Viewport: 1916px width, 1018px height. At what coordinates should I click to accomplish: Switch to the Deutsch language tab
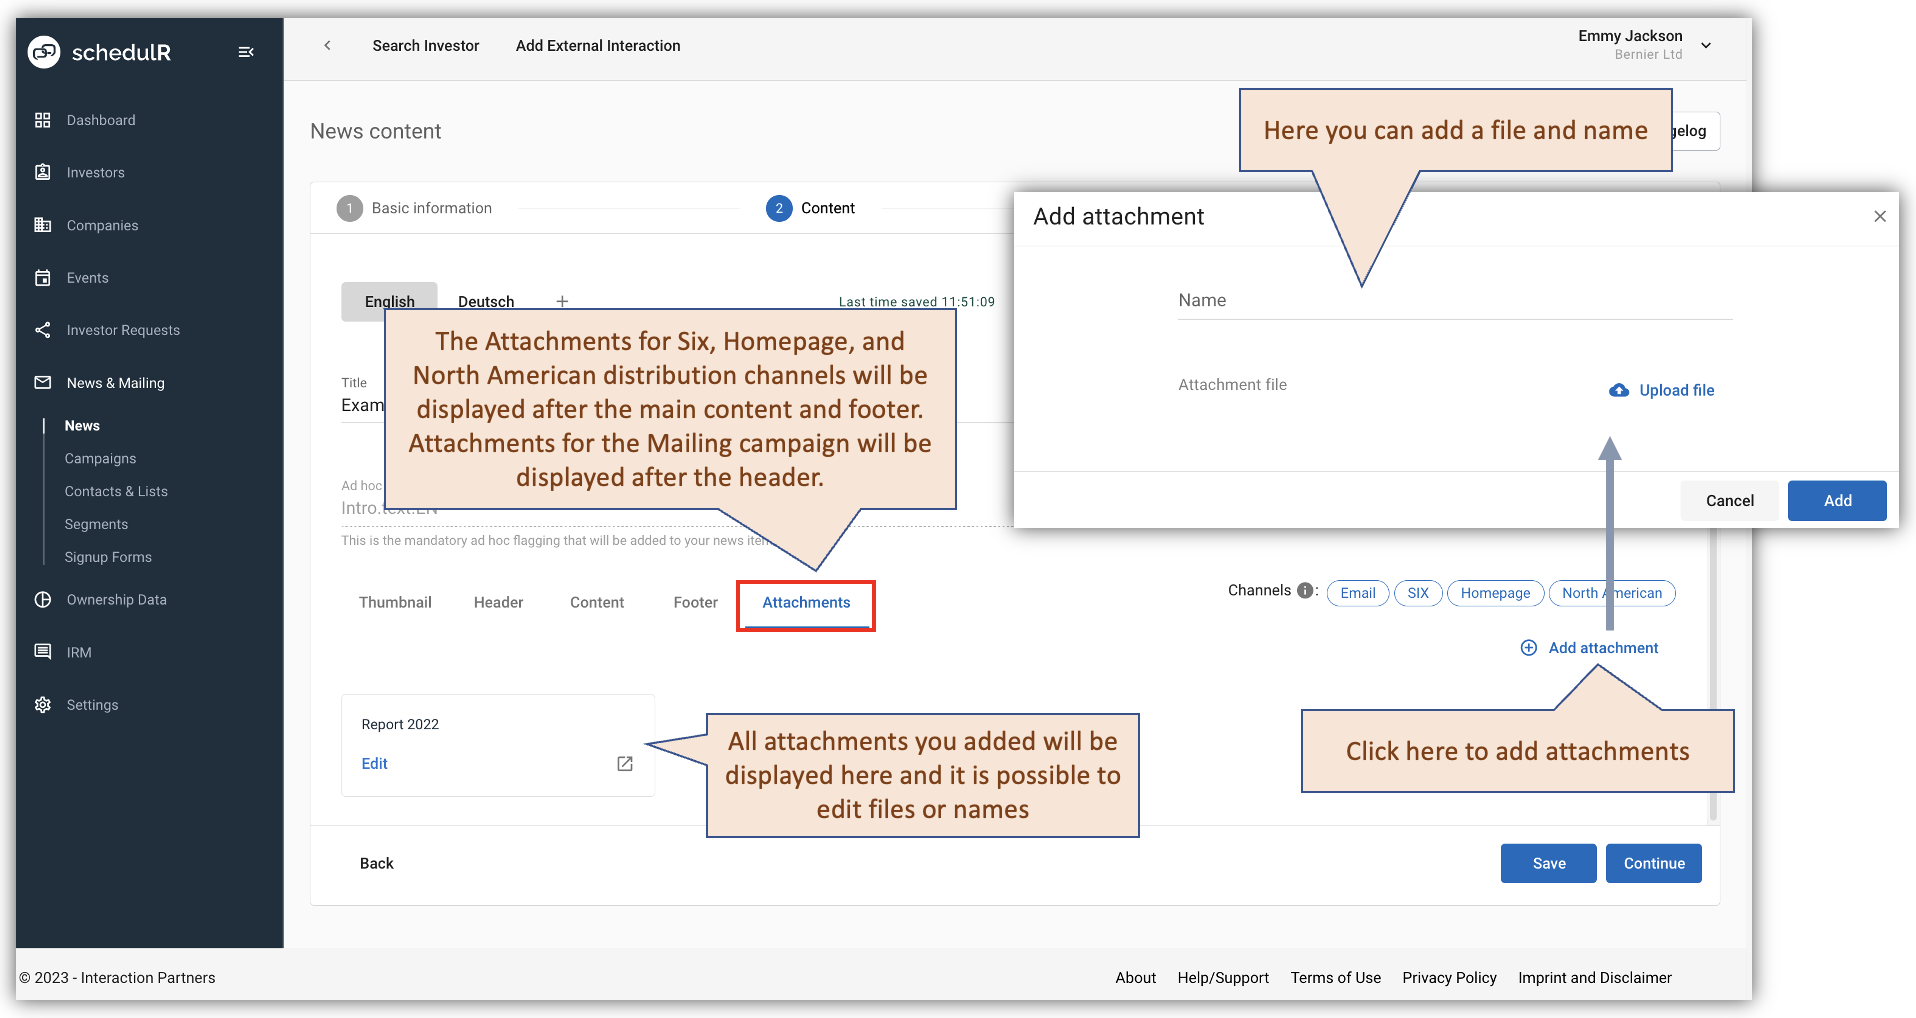tap(486, 301)
